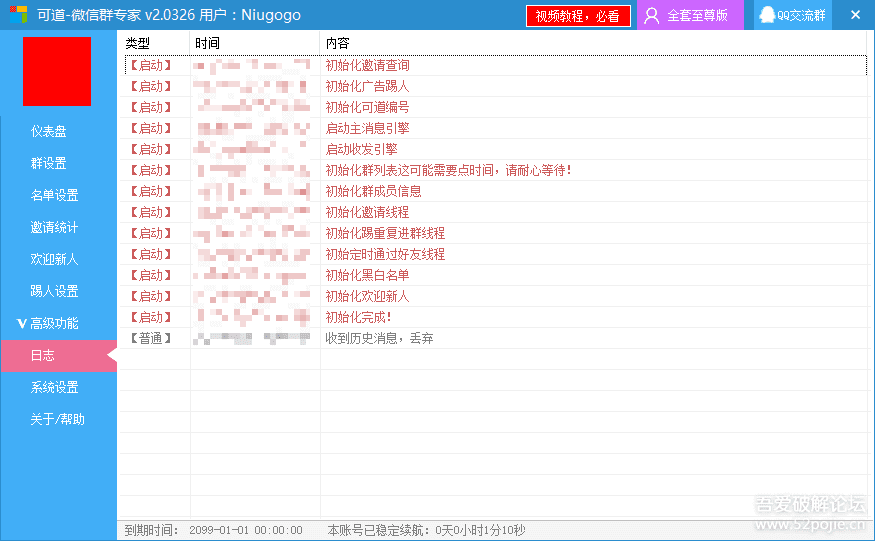Click the 到期时间 status label
875x541 pixels.
pyautogui.click(x=151, y=530)
